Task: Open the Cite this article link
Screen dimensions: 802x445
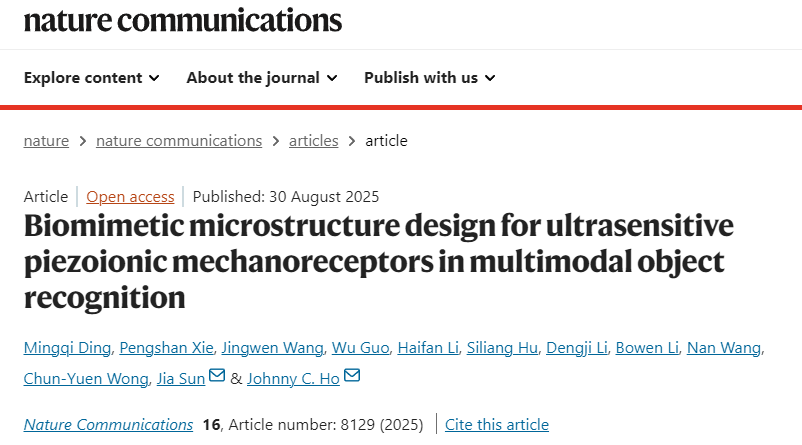Action: [497, 425]
